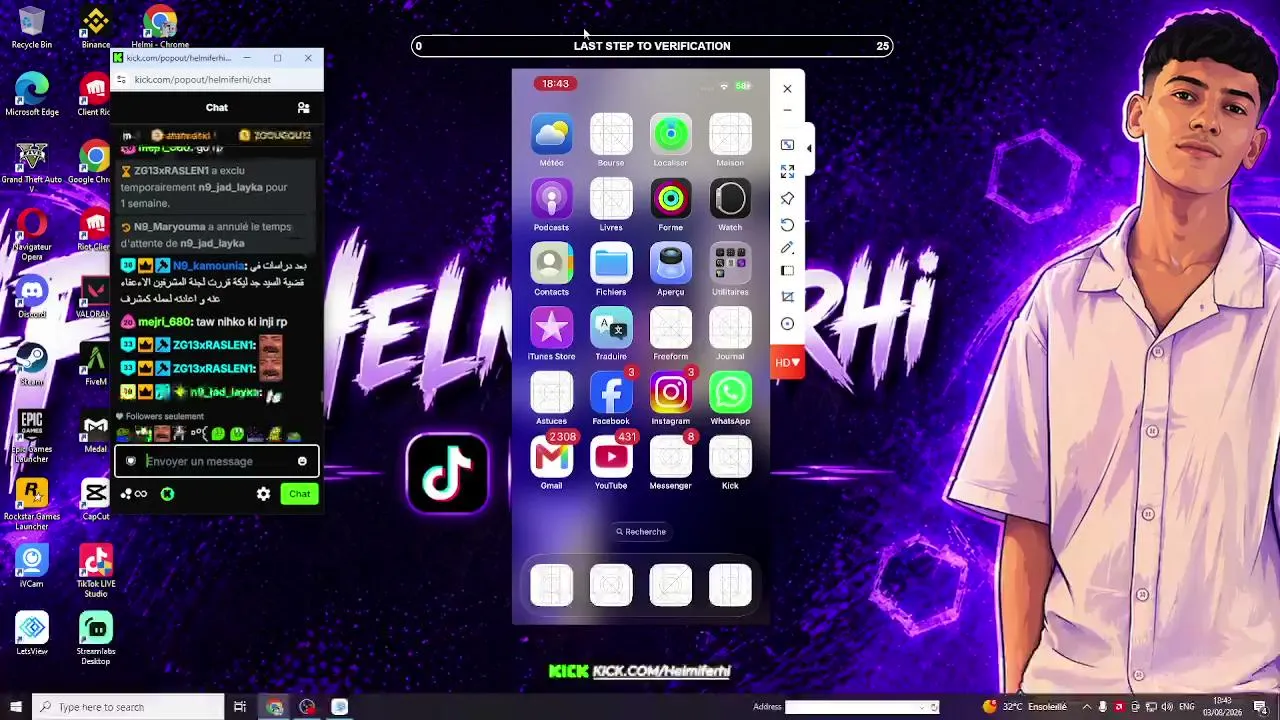Open the Discord desktop shortcut
This screenshot has height=720, width=1280.
click(x=32, y=297)
